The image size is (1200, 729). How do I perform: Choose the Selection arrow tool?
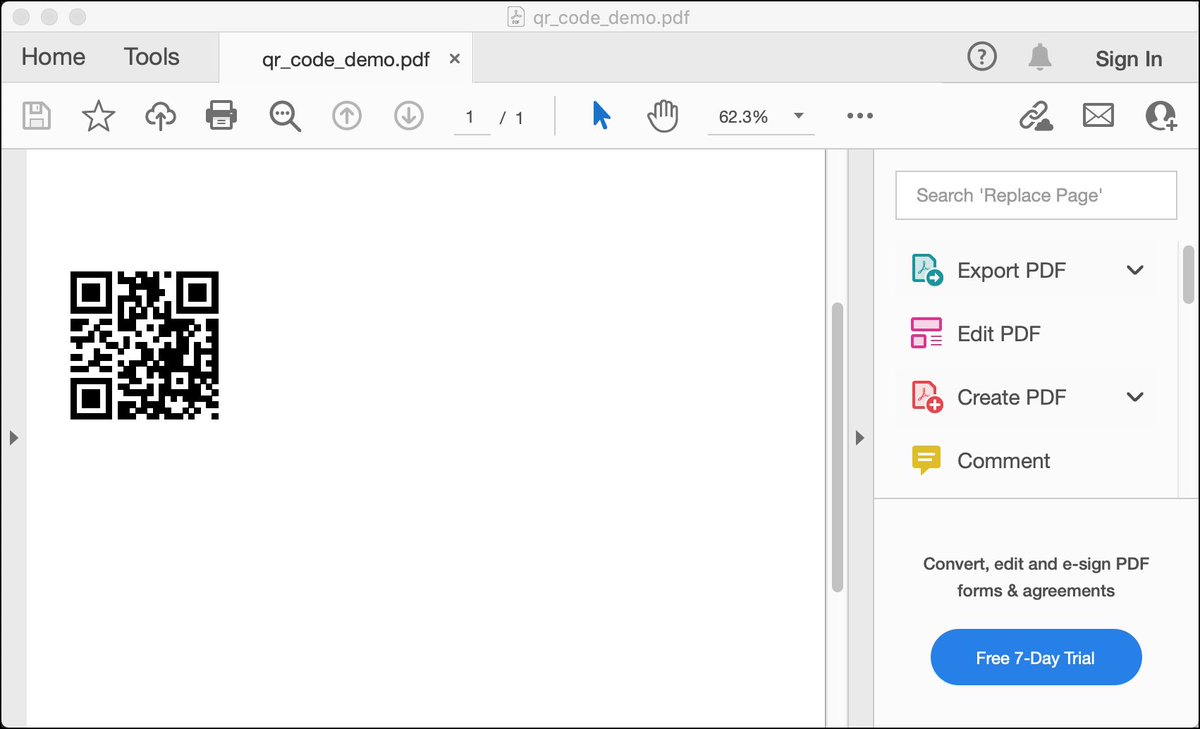point(601,116)
